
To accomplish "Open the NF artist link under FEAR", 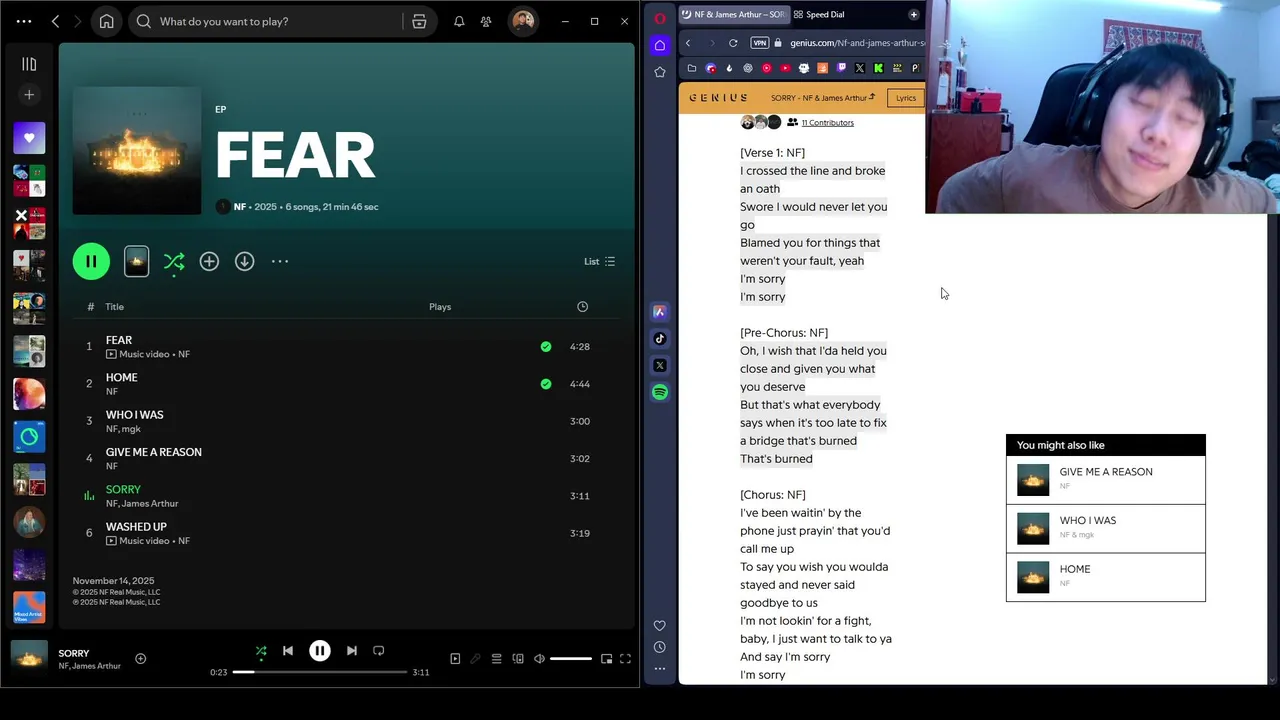I will coord(240,207).
